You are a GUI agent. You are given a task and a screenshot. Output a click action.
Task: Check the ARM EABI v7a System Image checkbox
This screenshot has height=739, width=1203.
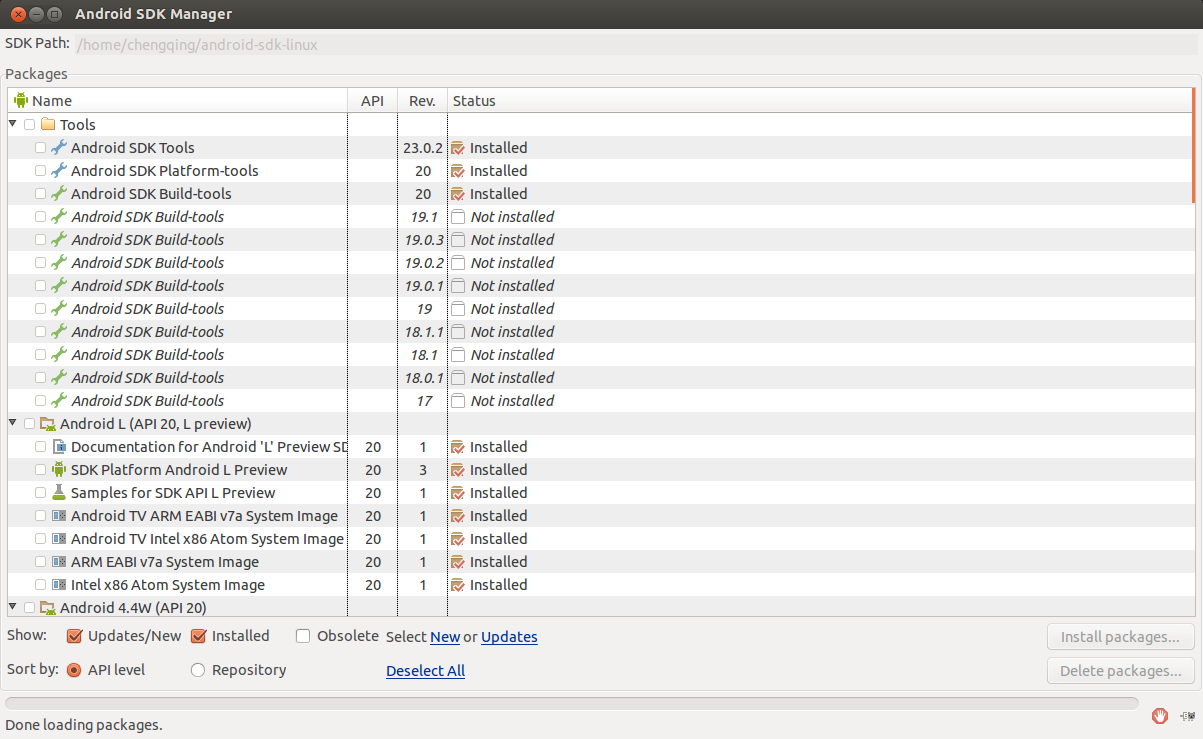coord(40,562)
